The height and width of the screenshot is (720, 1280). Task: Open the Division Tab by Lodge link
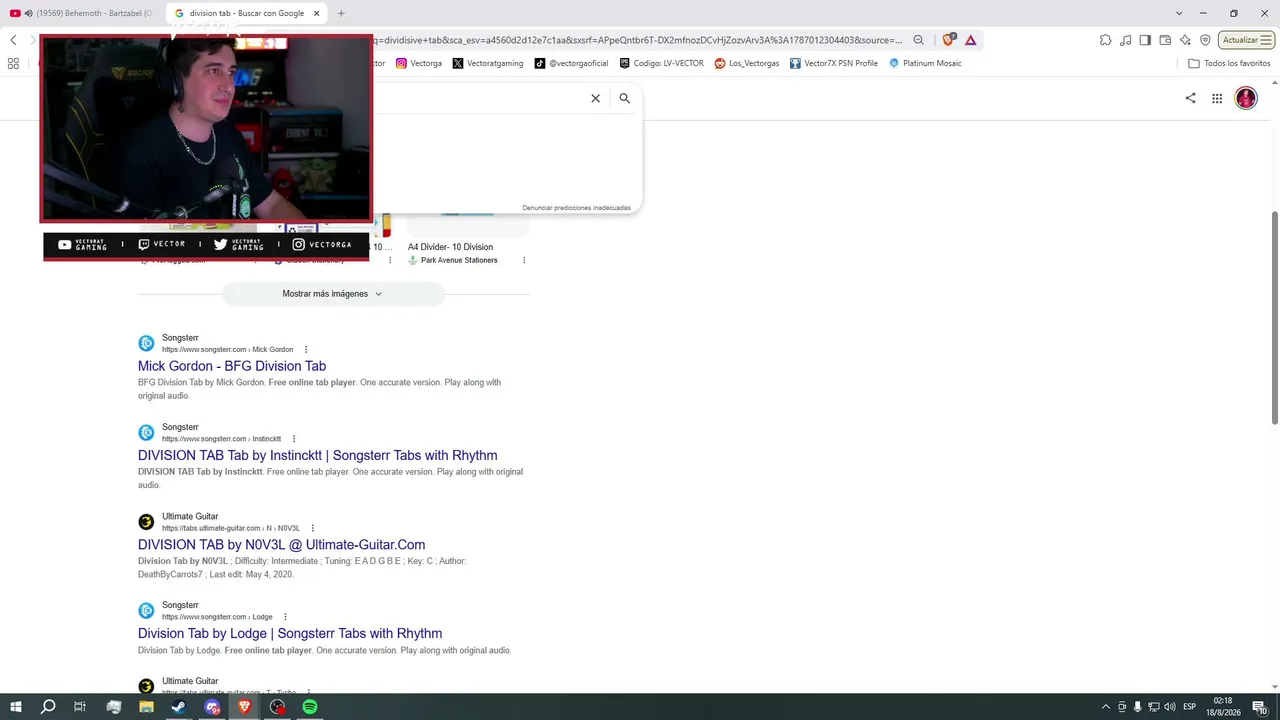[290, 633]
